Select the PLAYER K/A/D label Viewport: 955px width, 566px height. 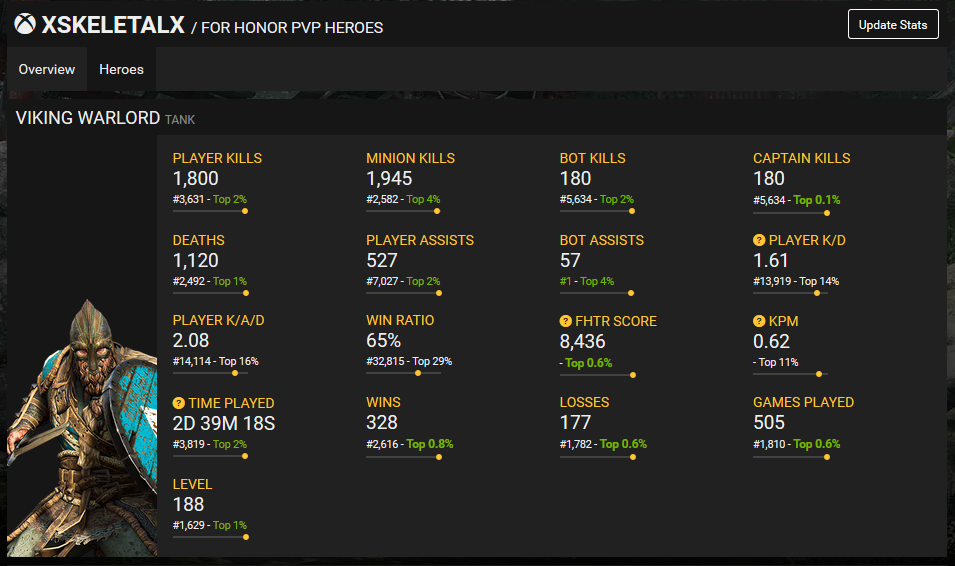click(x=219, y=320)
